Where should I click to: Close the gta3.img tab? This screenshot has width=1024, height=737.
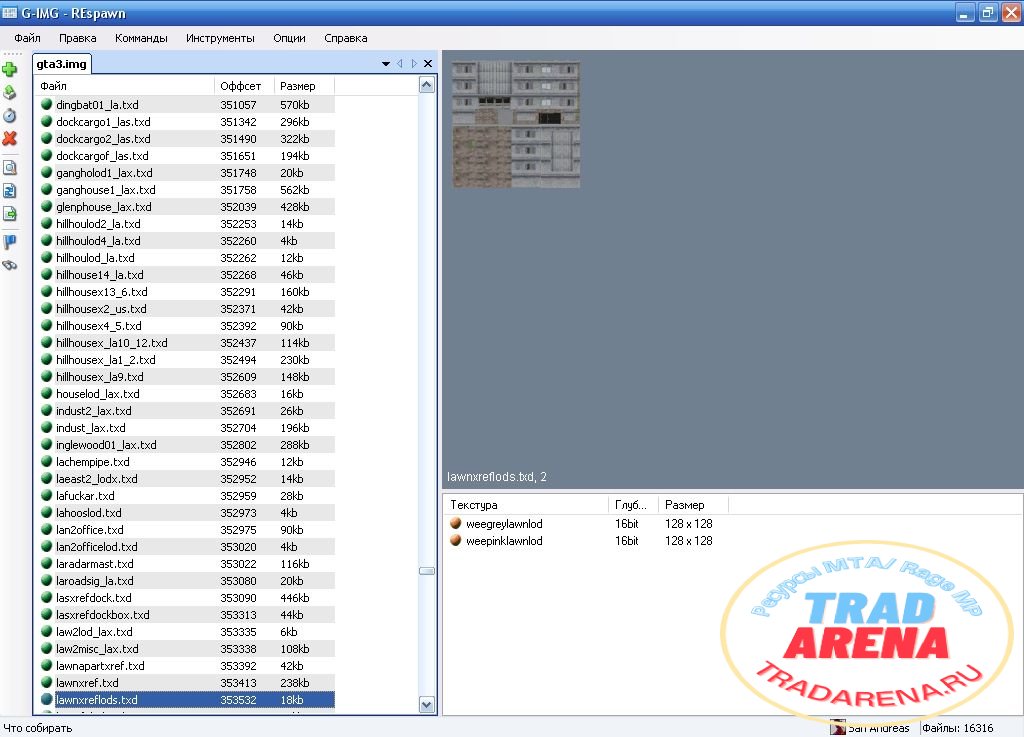428,63
